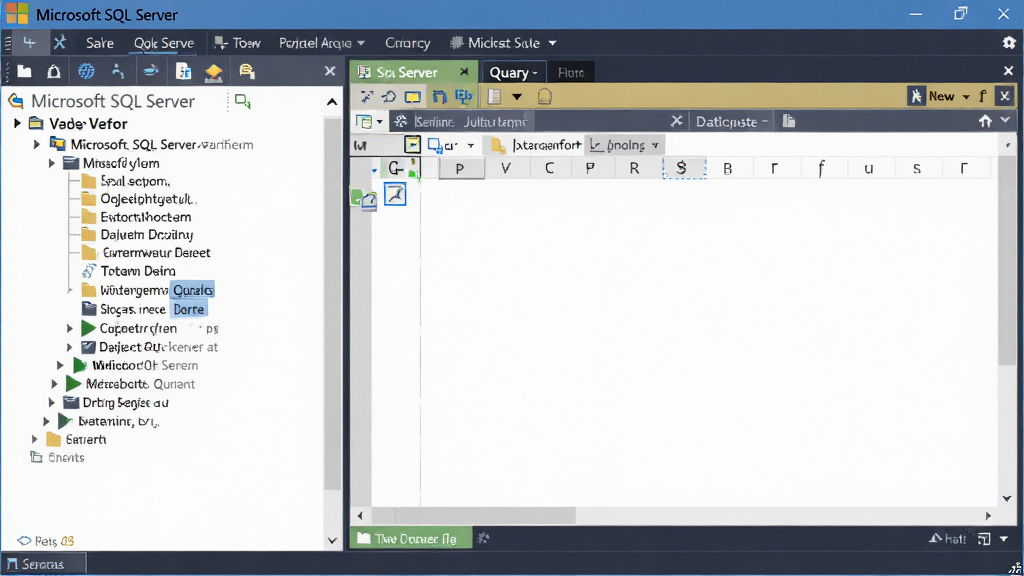Click the blue boxed icon in the first grid row
Viewport: 1024px width, 576px height.
coord(395,194)
